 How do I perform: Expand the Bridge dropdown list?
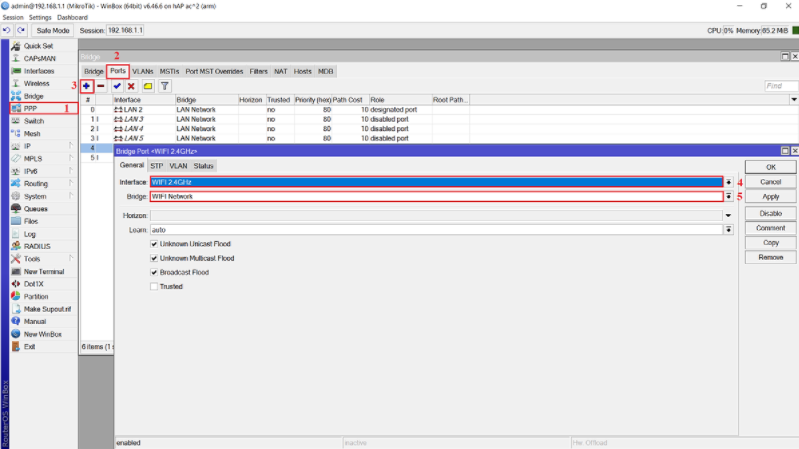pos(728,197)
